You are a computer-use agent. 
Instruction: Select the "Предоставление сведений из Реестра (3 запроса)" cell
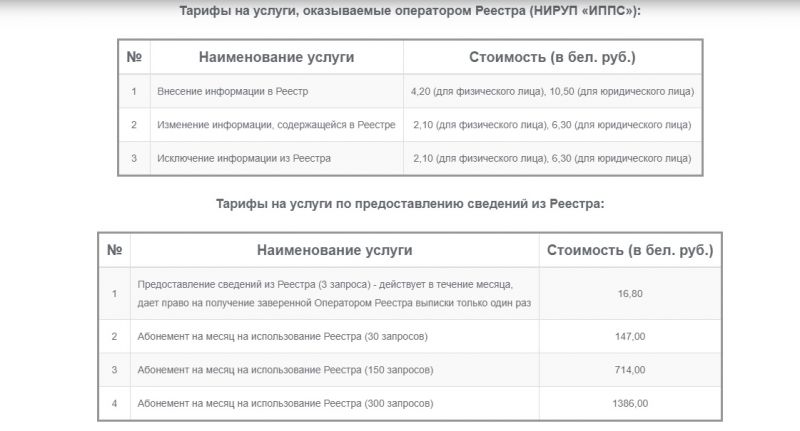pos(335,294)
